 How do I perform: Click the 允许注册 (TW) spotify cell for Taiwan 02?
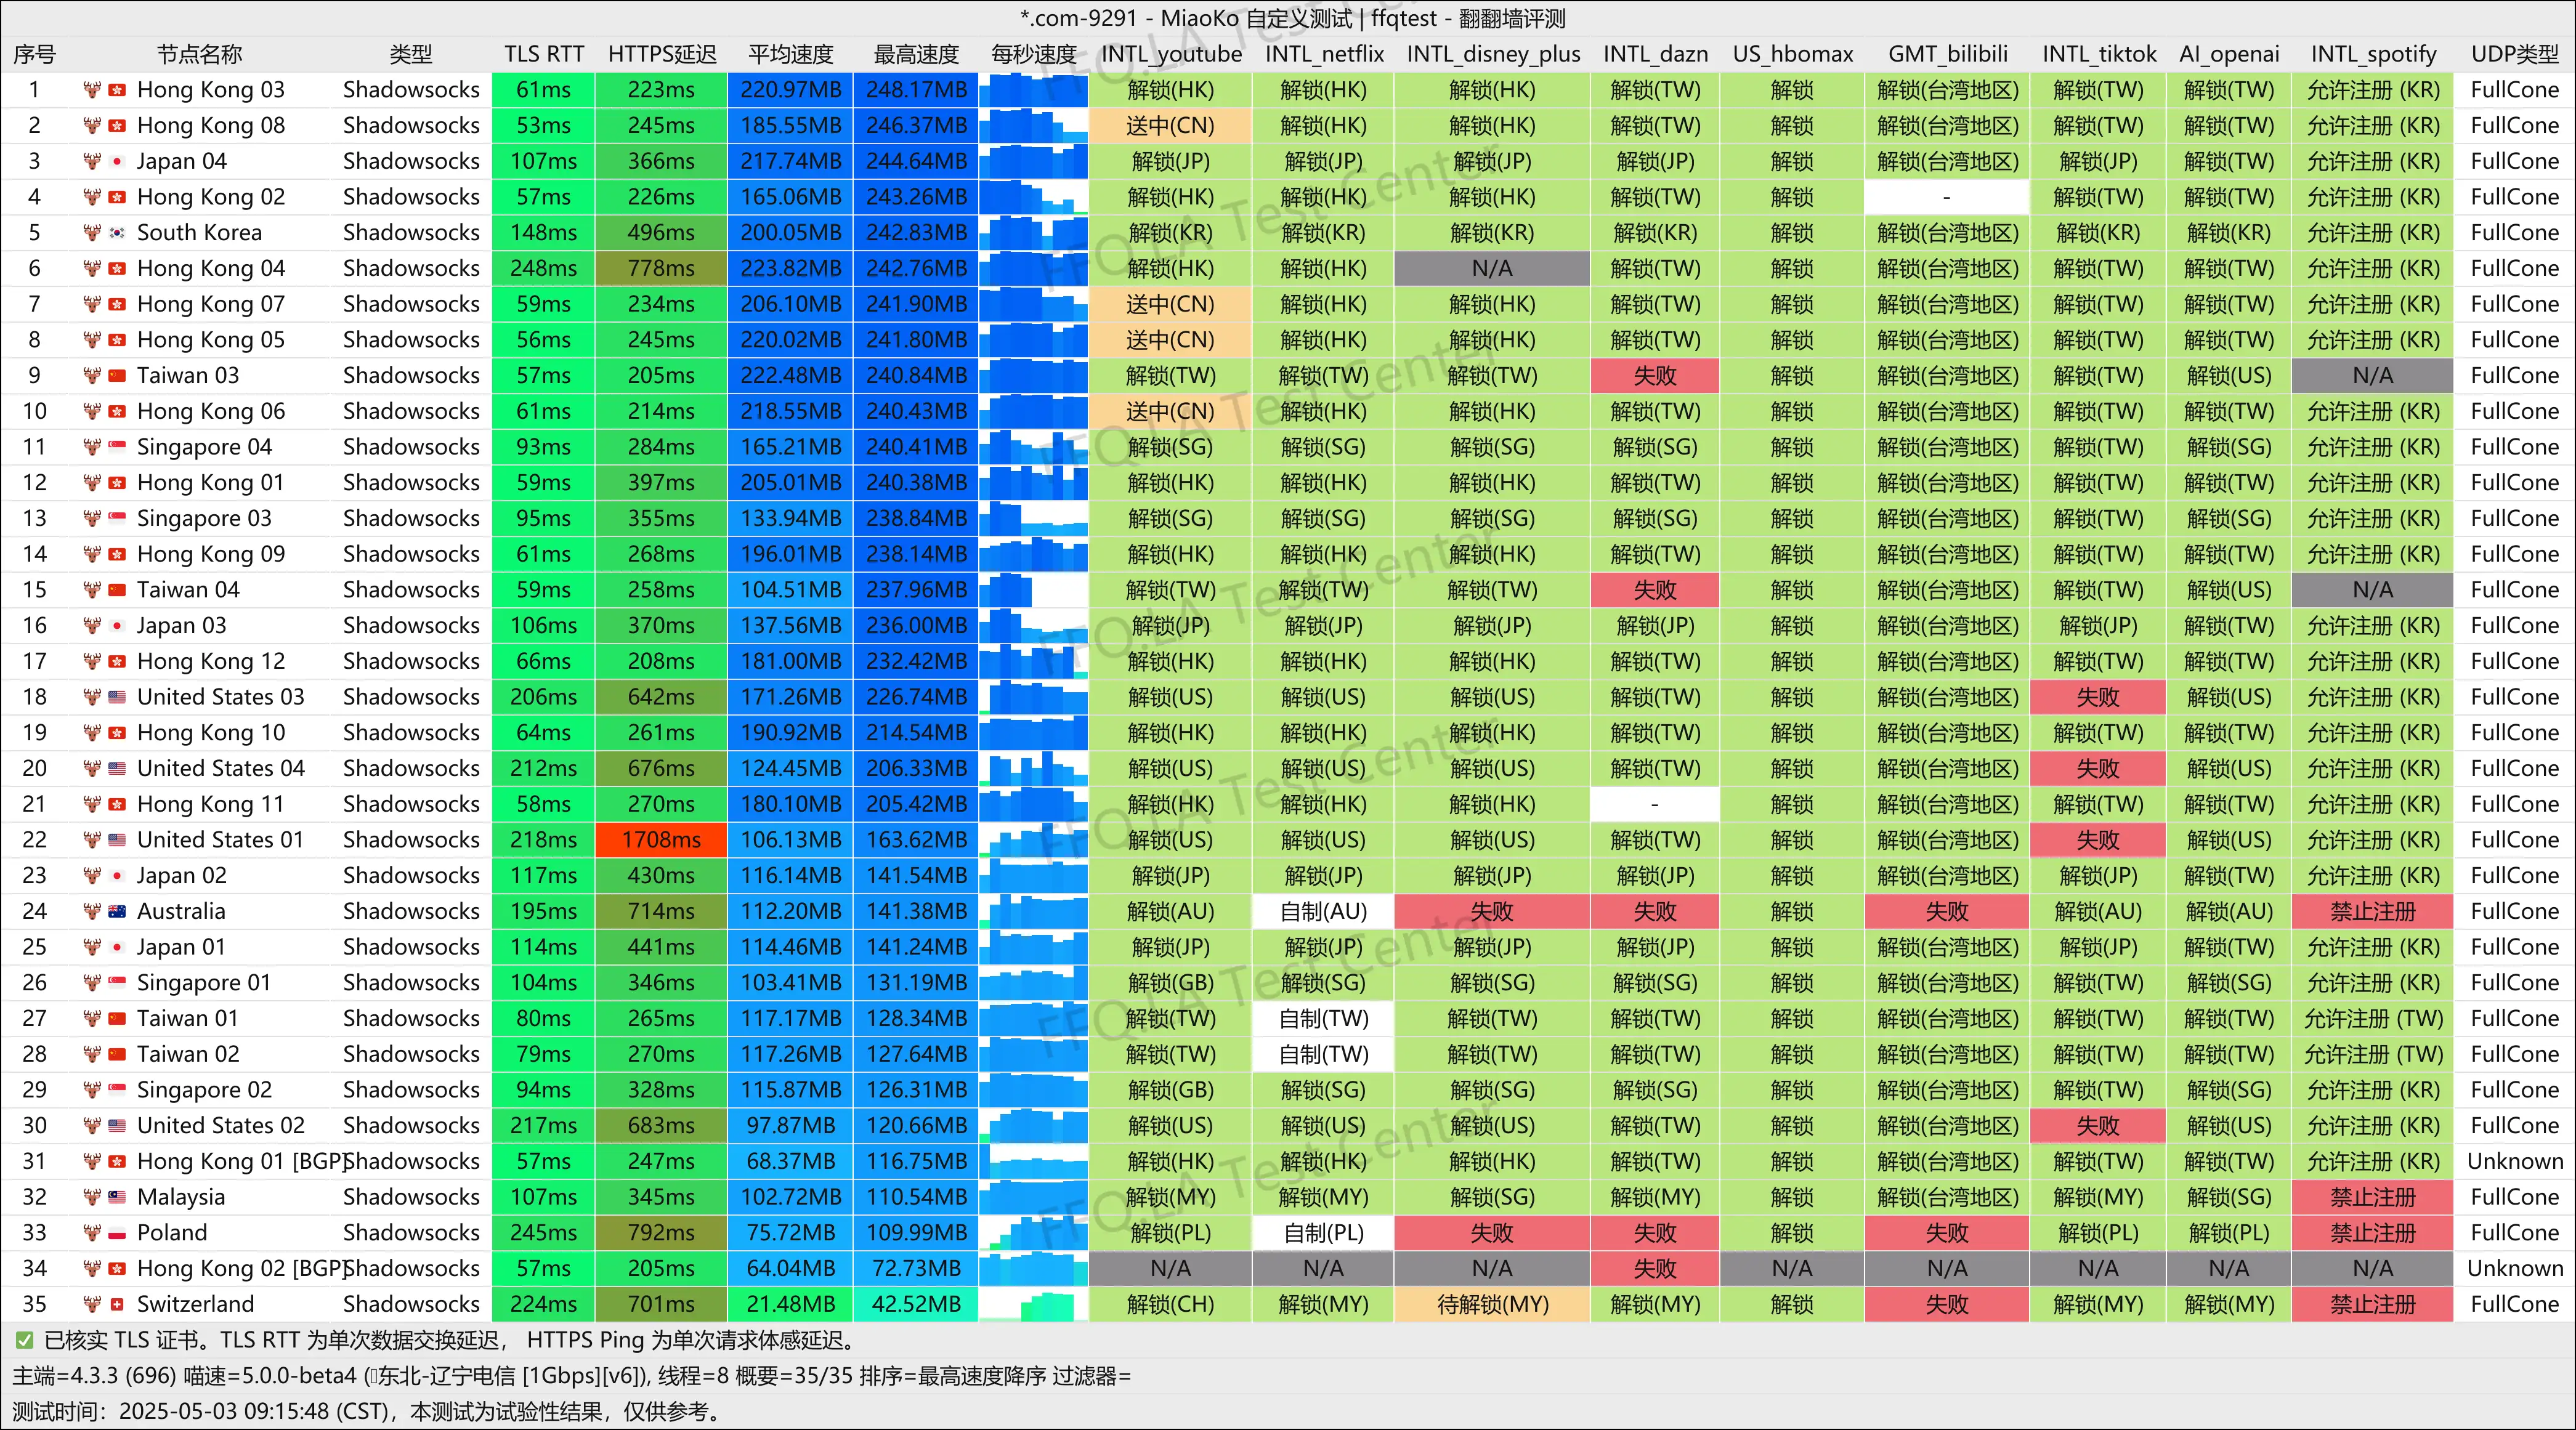click(2372, 1054)
